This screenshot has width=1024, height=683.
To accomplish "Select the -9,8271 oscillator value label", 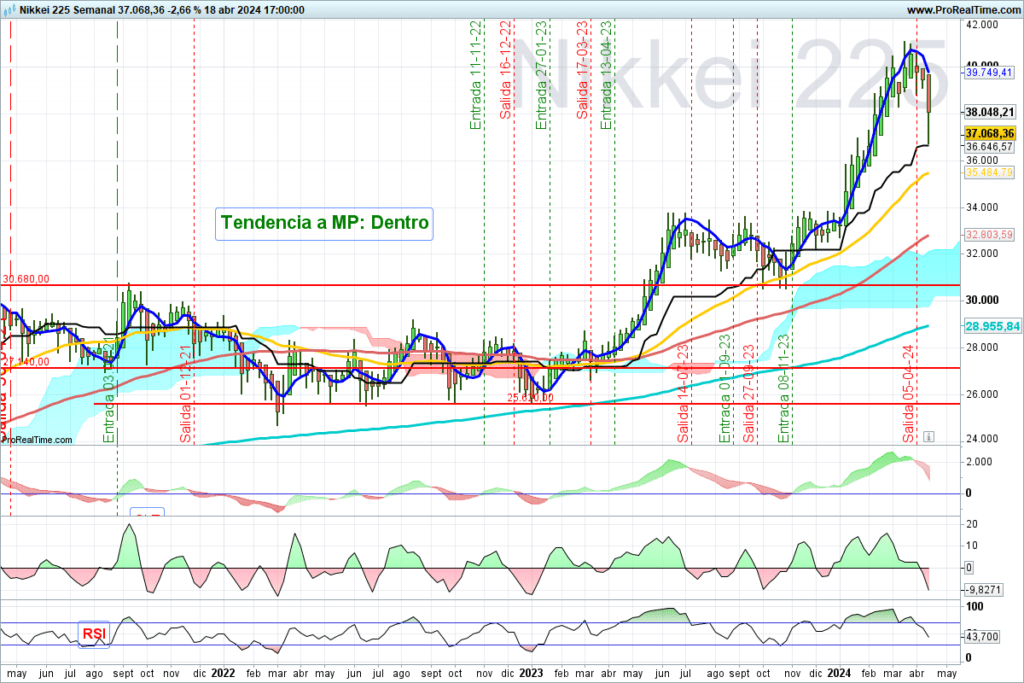I will 983,590.
